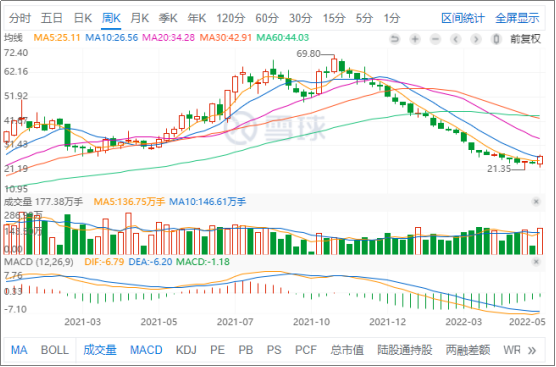Click the peak candlestick near 69.80
Screen dimensions: 556x367
tap(334, 65)
